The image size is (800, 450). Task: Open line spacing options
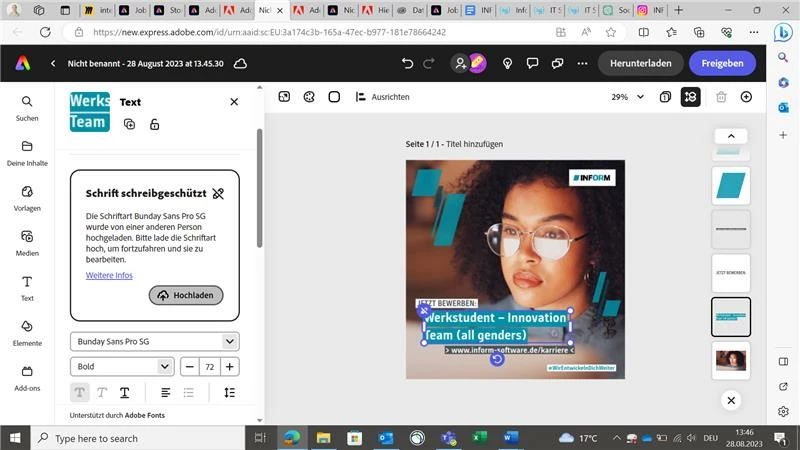click(230, 392)
